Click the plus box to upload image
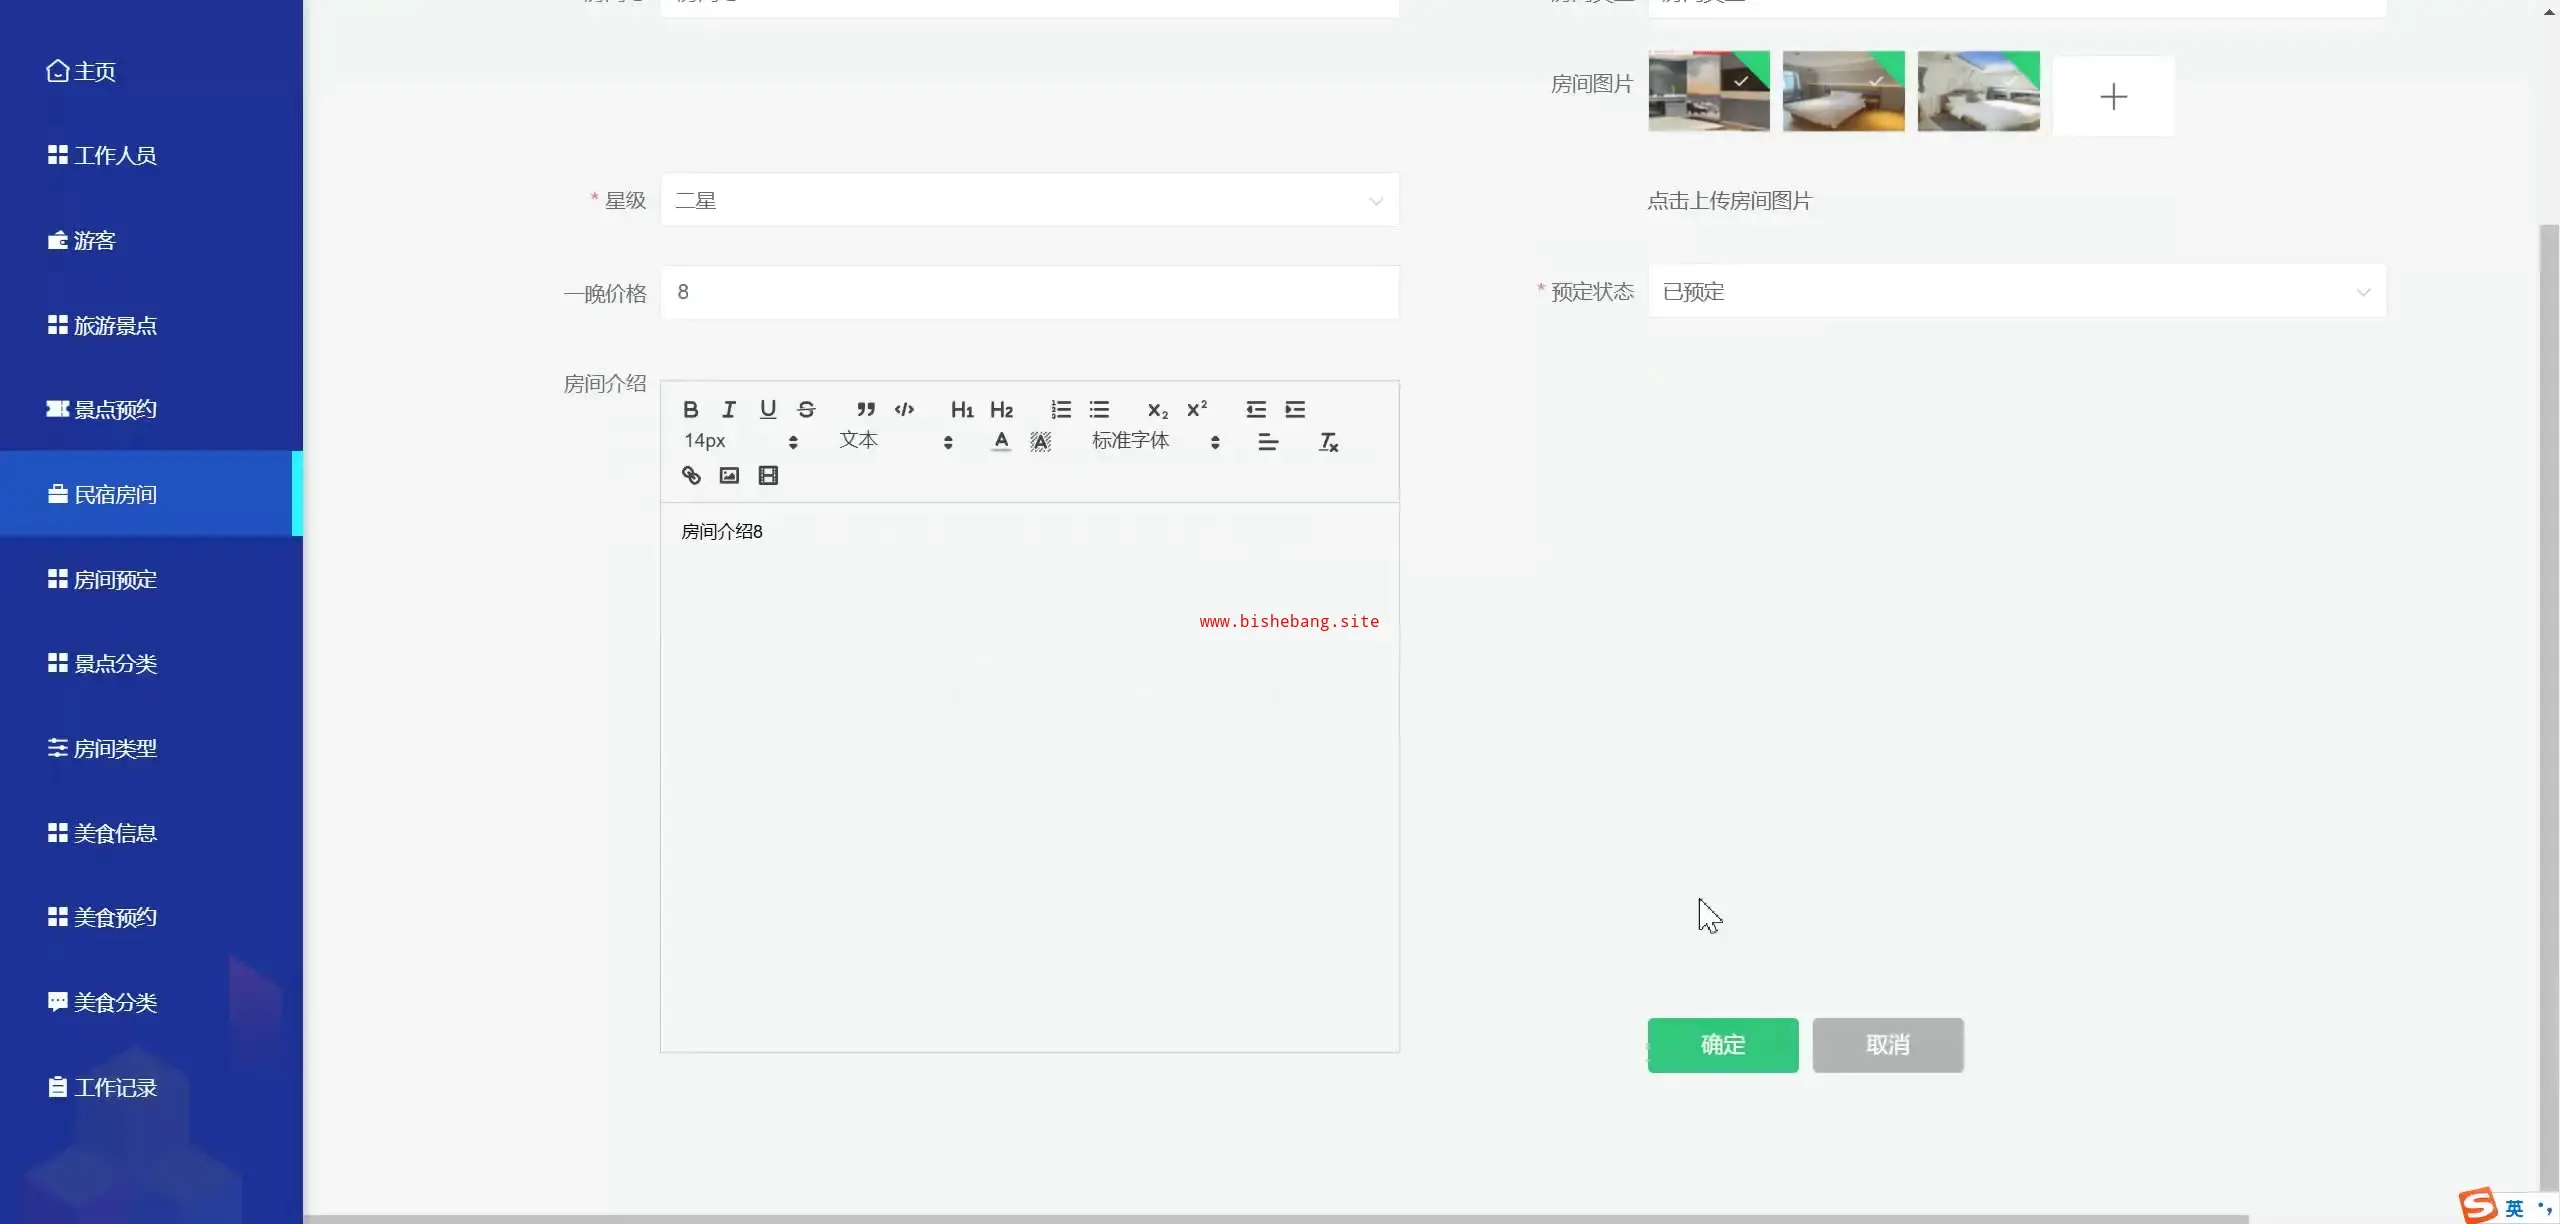The width and height of the screenshot is (2560, 1224). 2113,96
